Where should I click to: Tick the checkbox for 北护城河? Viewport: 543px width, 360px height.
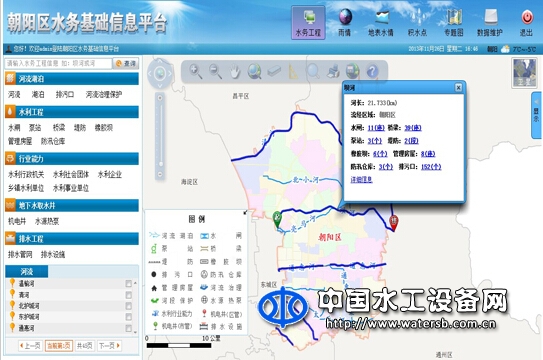pos(128,306)
